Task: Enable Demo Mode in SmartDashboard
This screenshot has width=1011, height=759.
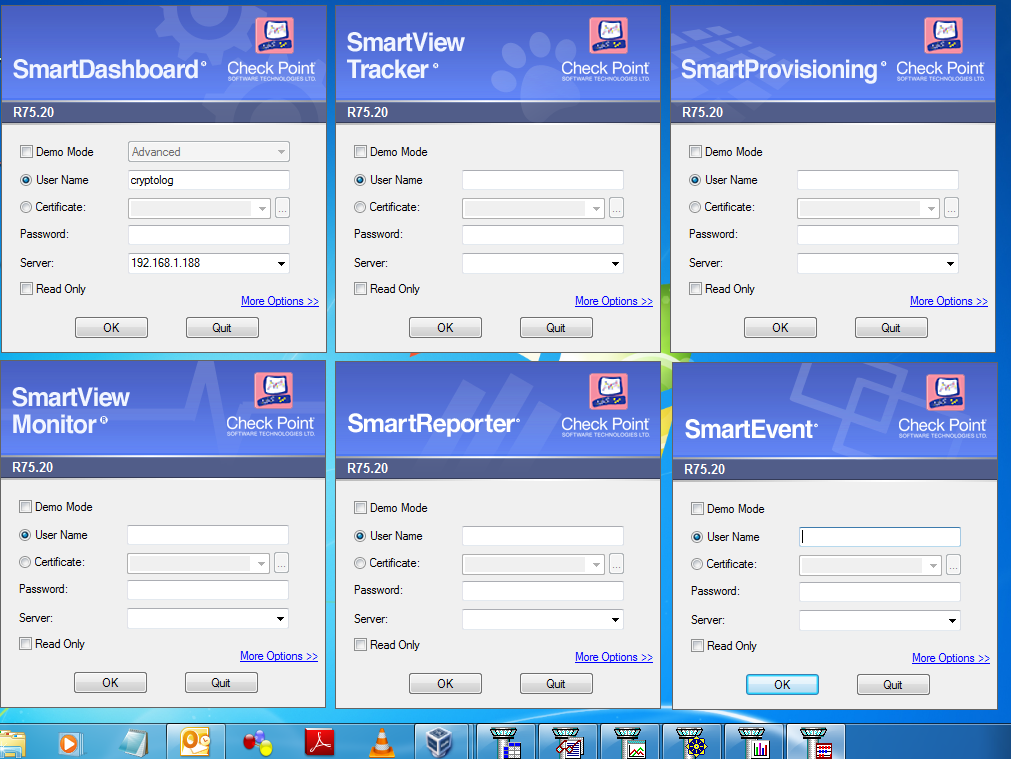Action: pos(26,152)
